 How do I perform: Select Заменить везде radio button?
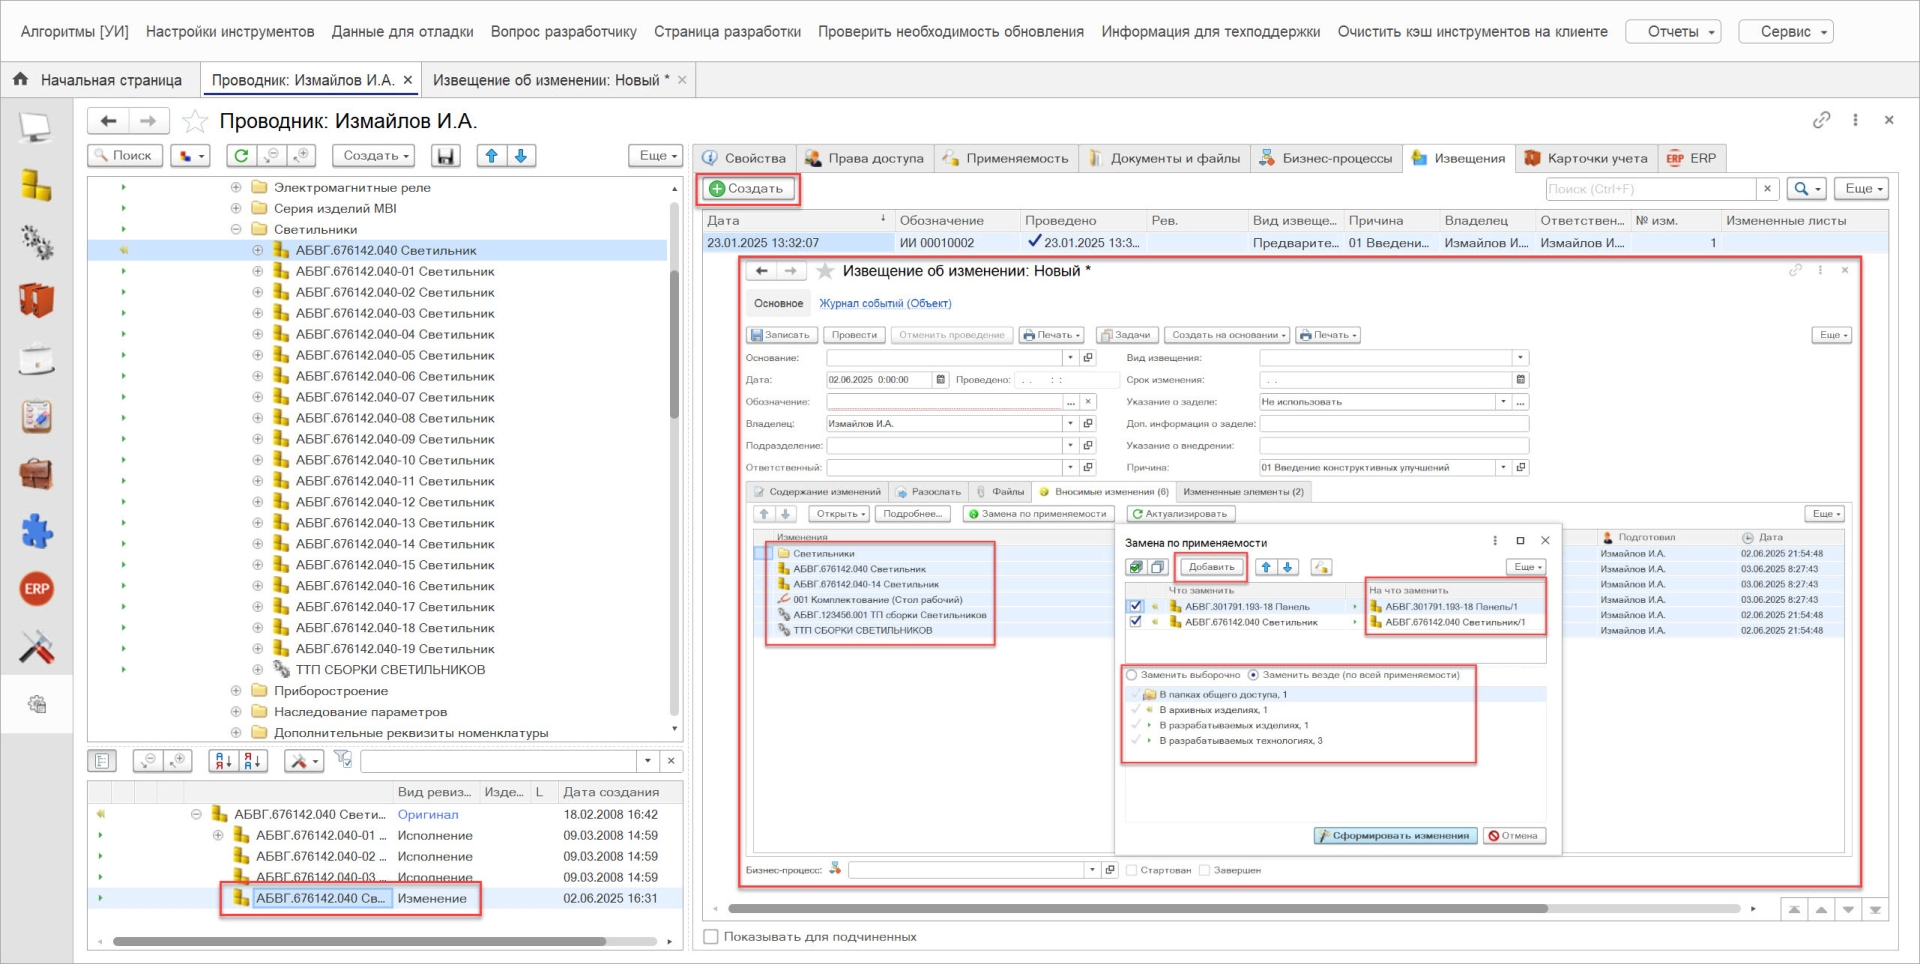[1253, 675]
